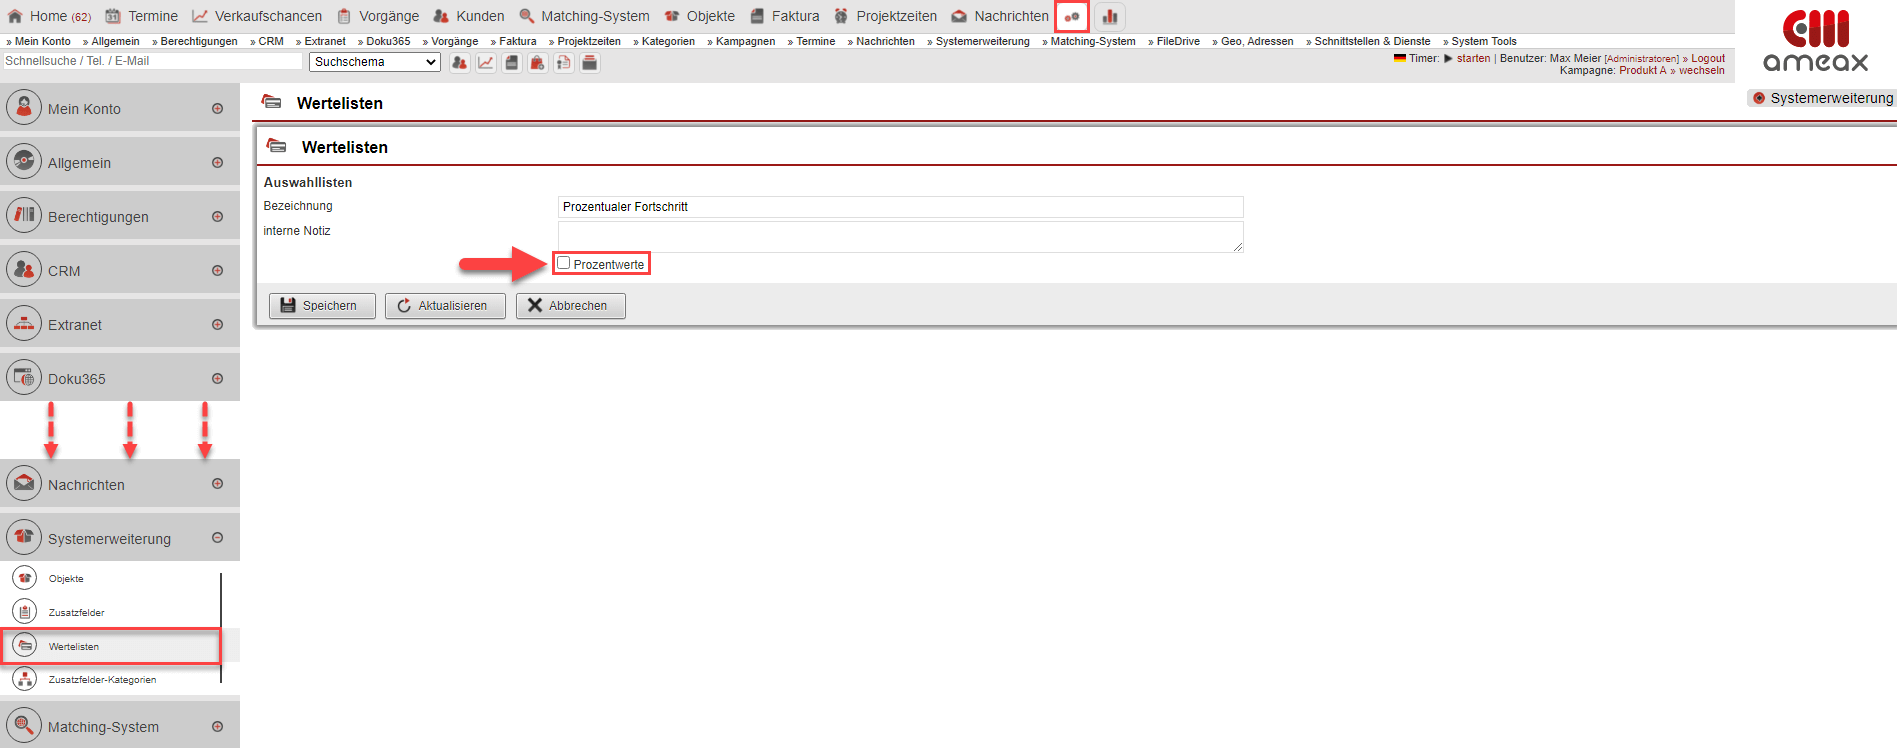Open Zusatzfelder-Kategorien in the sidebar
The width and height of the screenshot is (1897, 748).
102,680
